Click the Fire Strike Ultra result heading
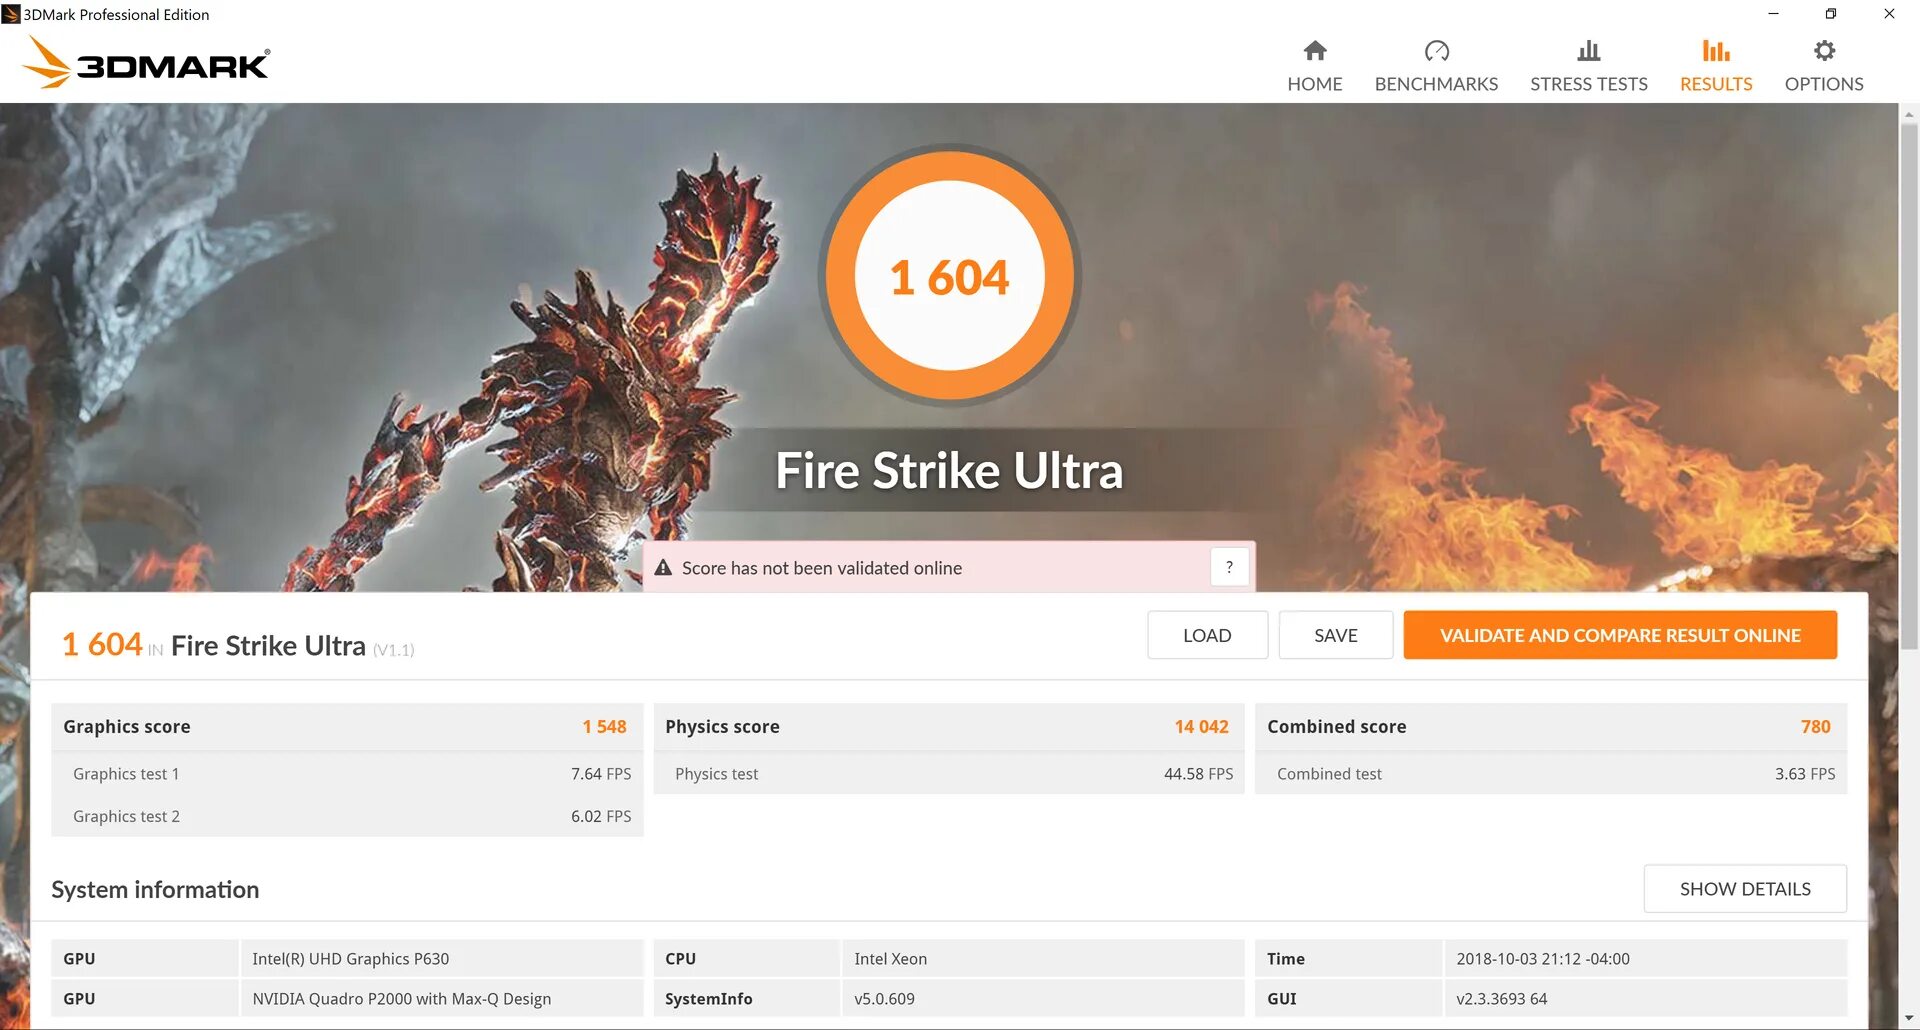The height and width of the screenshot is (1030, 1920). tap(268, 646)
